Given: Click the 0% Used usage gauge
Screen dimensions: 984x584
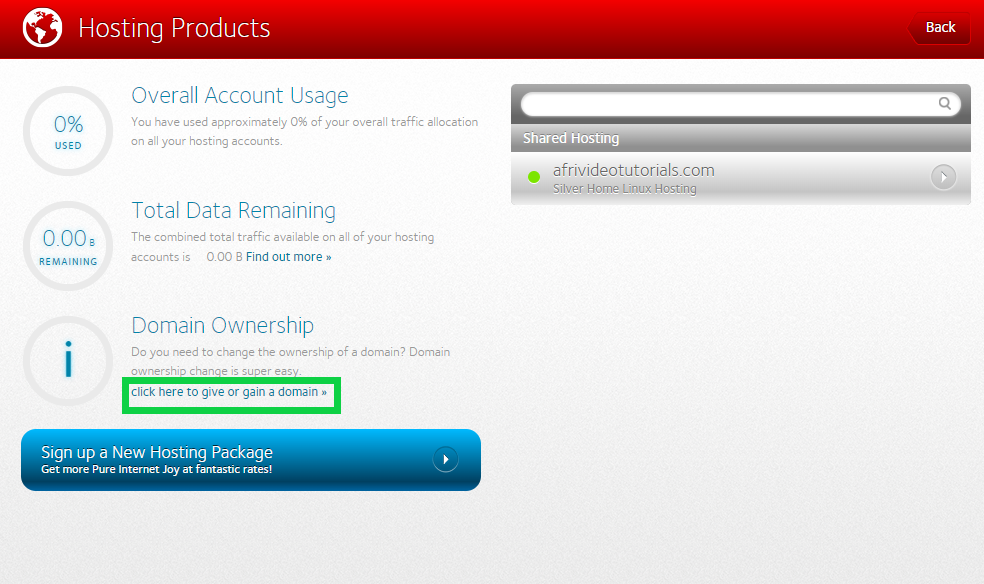Looking at the screenshot, I should [68, 131].
